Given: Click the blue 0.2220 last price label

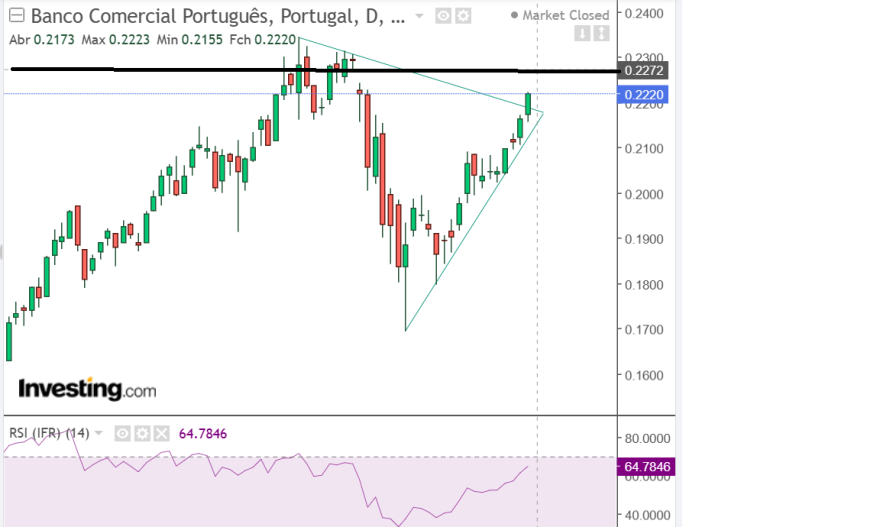Looking at the screenshot, I should [643, 94].
